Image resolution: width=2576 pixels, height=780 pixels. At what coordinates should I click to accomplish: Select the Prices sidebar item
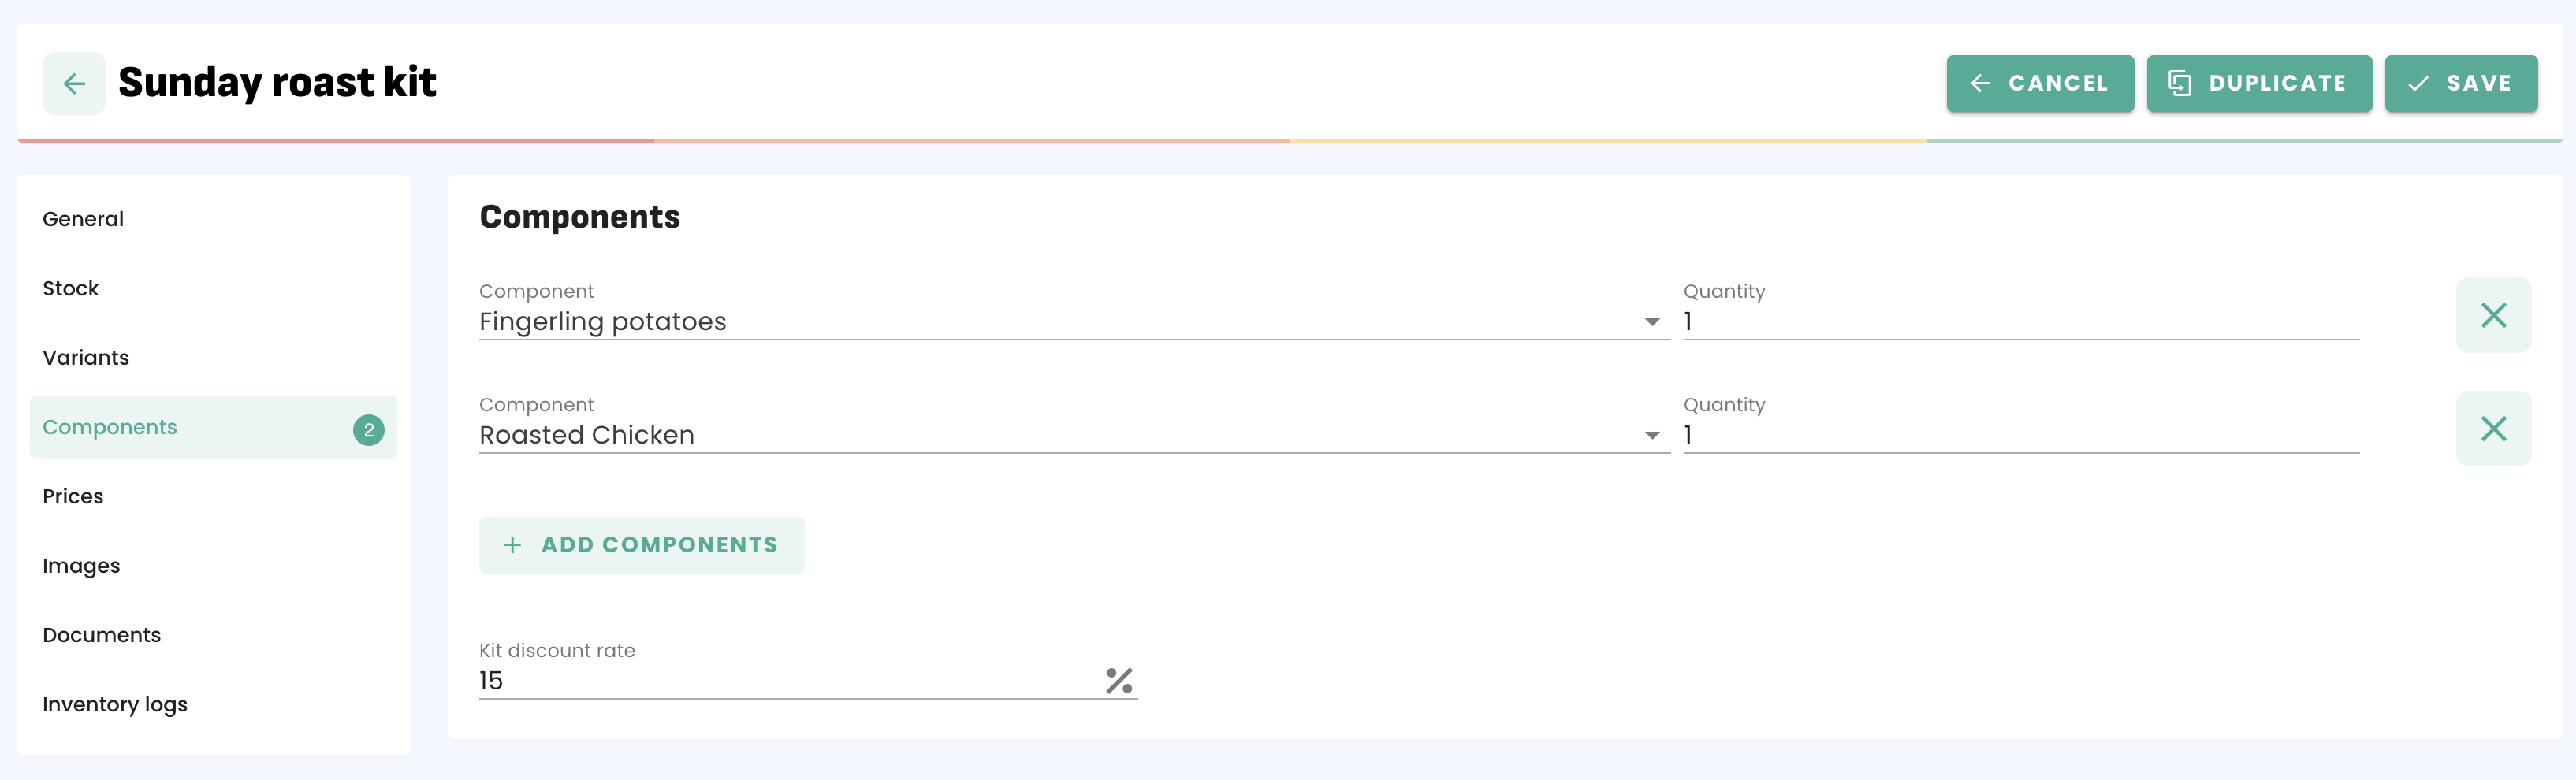point(73,497)
